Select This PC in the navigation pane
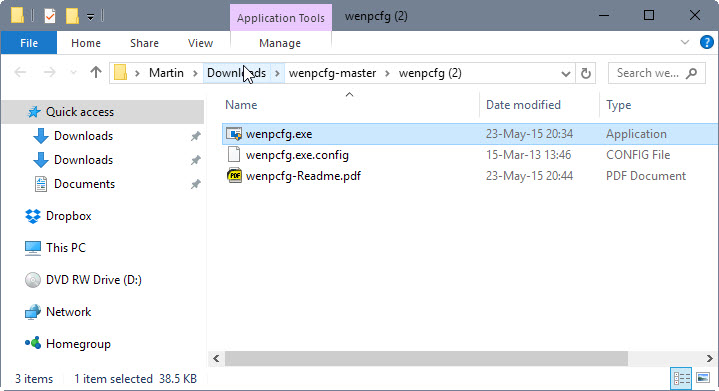The image size is (719, 391). [x=66, y=248]
